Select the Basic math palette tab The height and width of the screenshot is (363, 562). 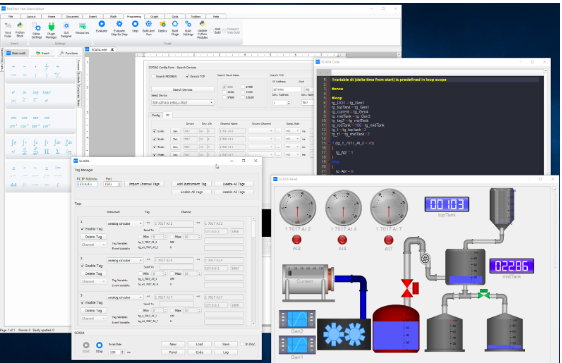click(17, 53)
